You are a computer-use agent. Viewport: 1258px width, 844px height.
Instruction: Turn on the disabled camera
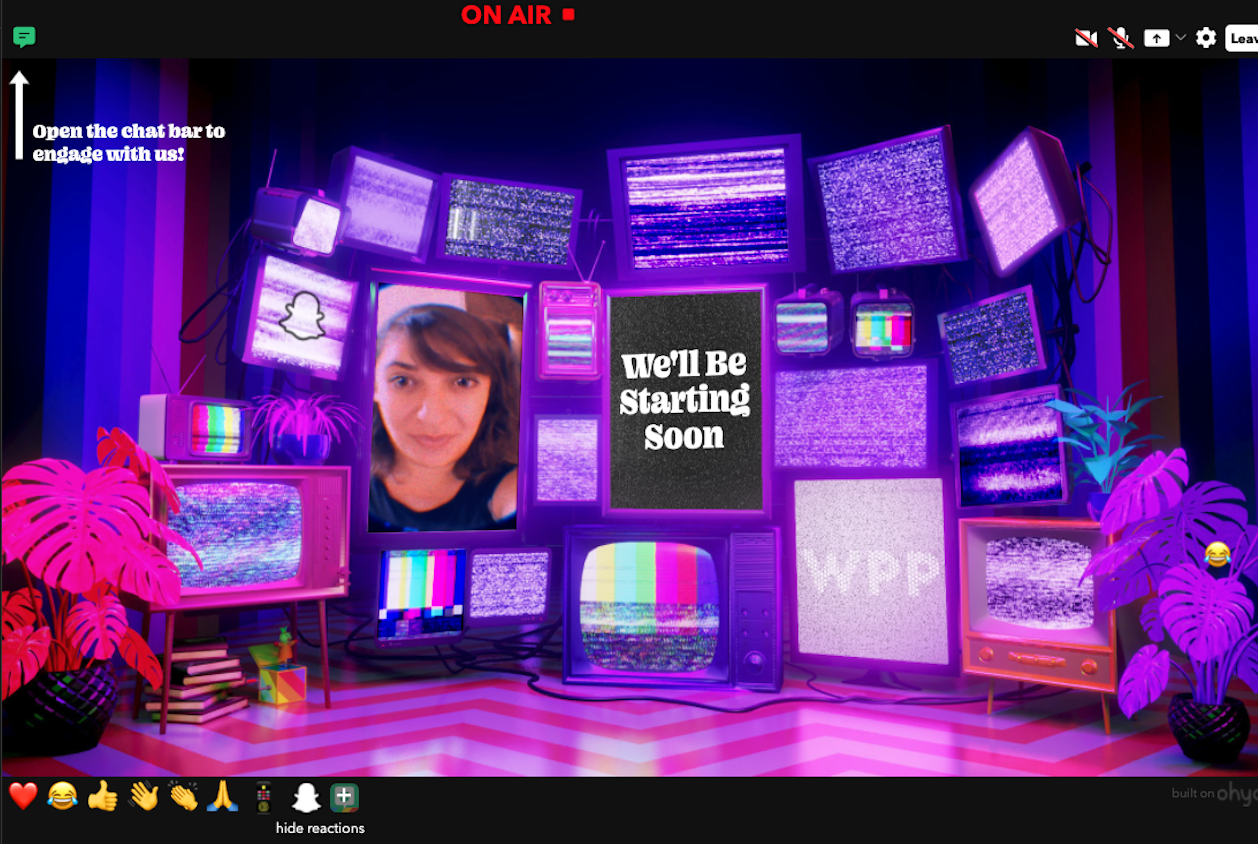(1086, 38)
